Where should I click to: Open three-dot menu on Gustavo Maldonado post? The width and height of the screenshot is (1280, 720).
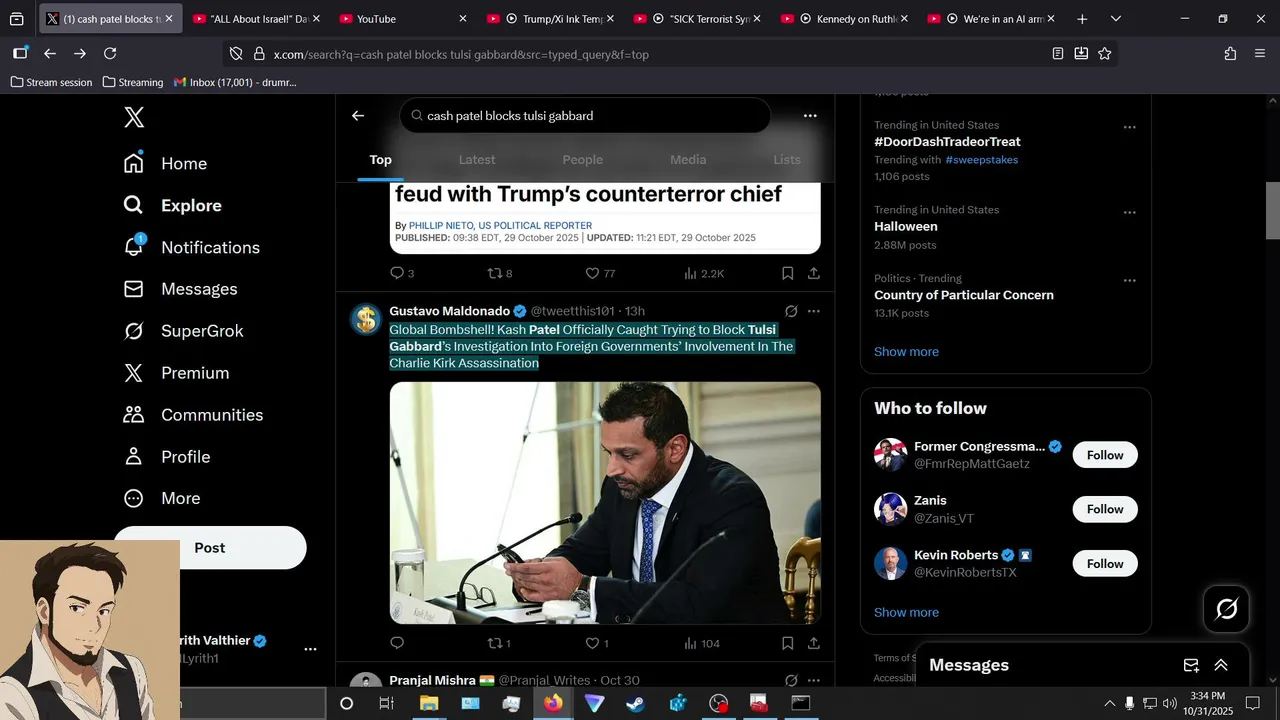[814, 311]
